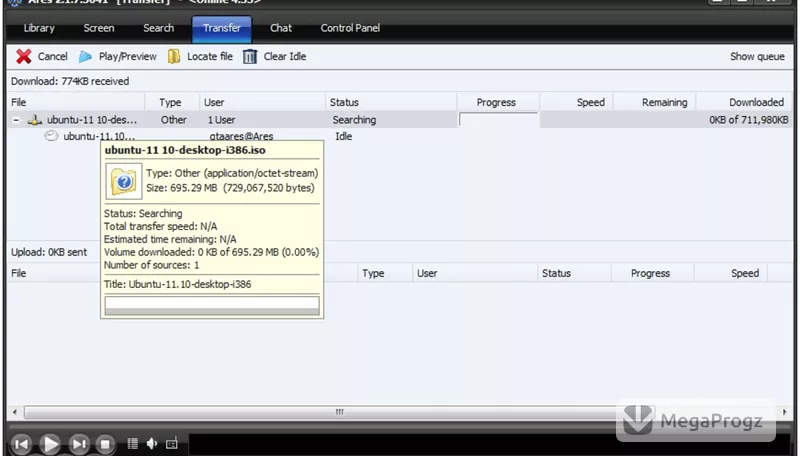Click the "1 User" cell

221,120
